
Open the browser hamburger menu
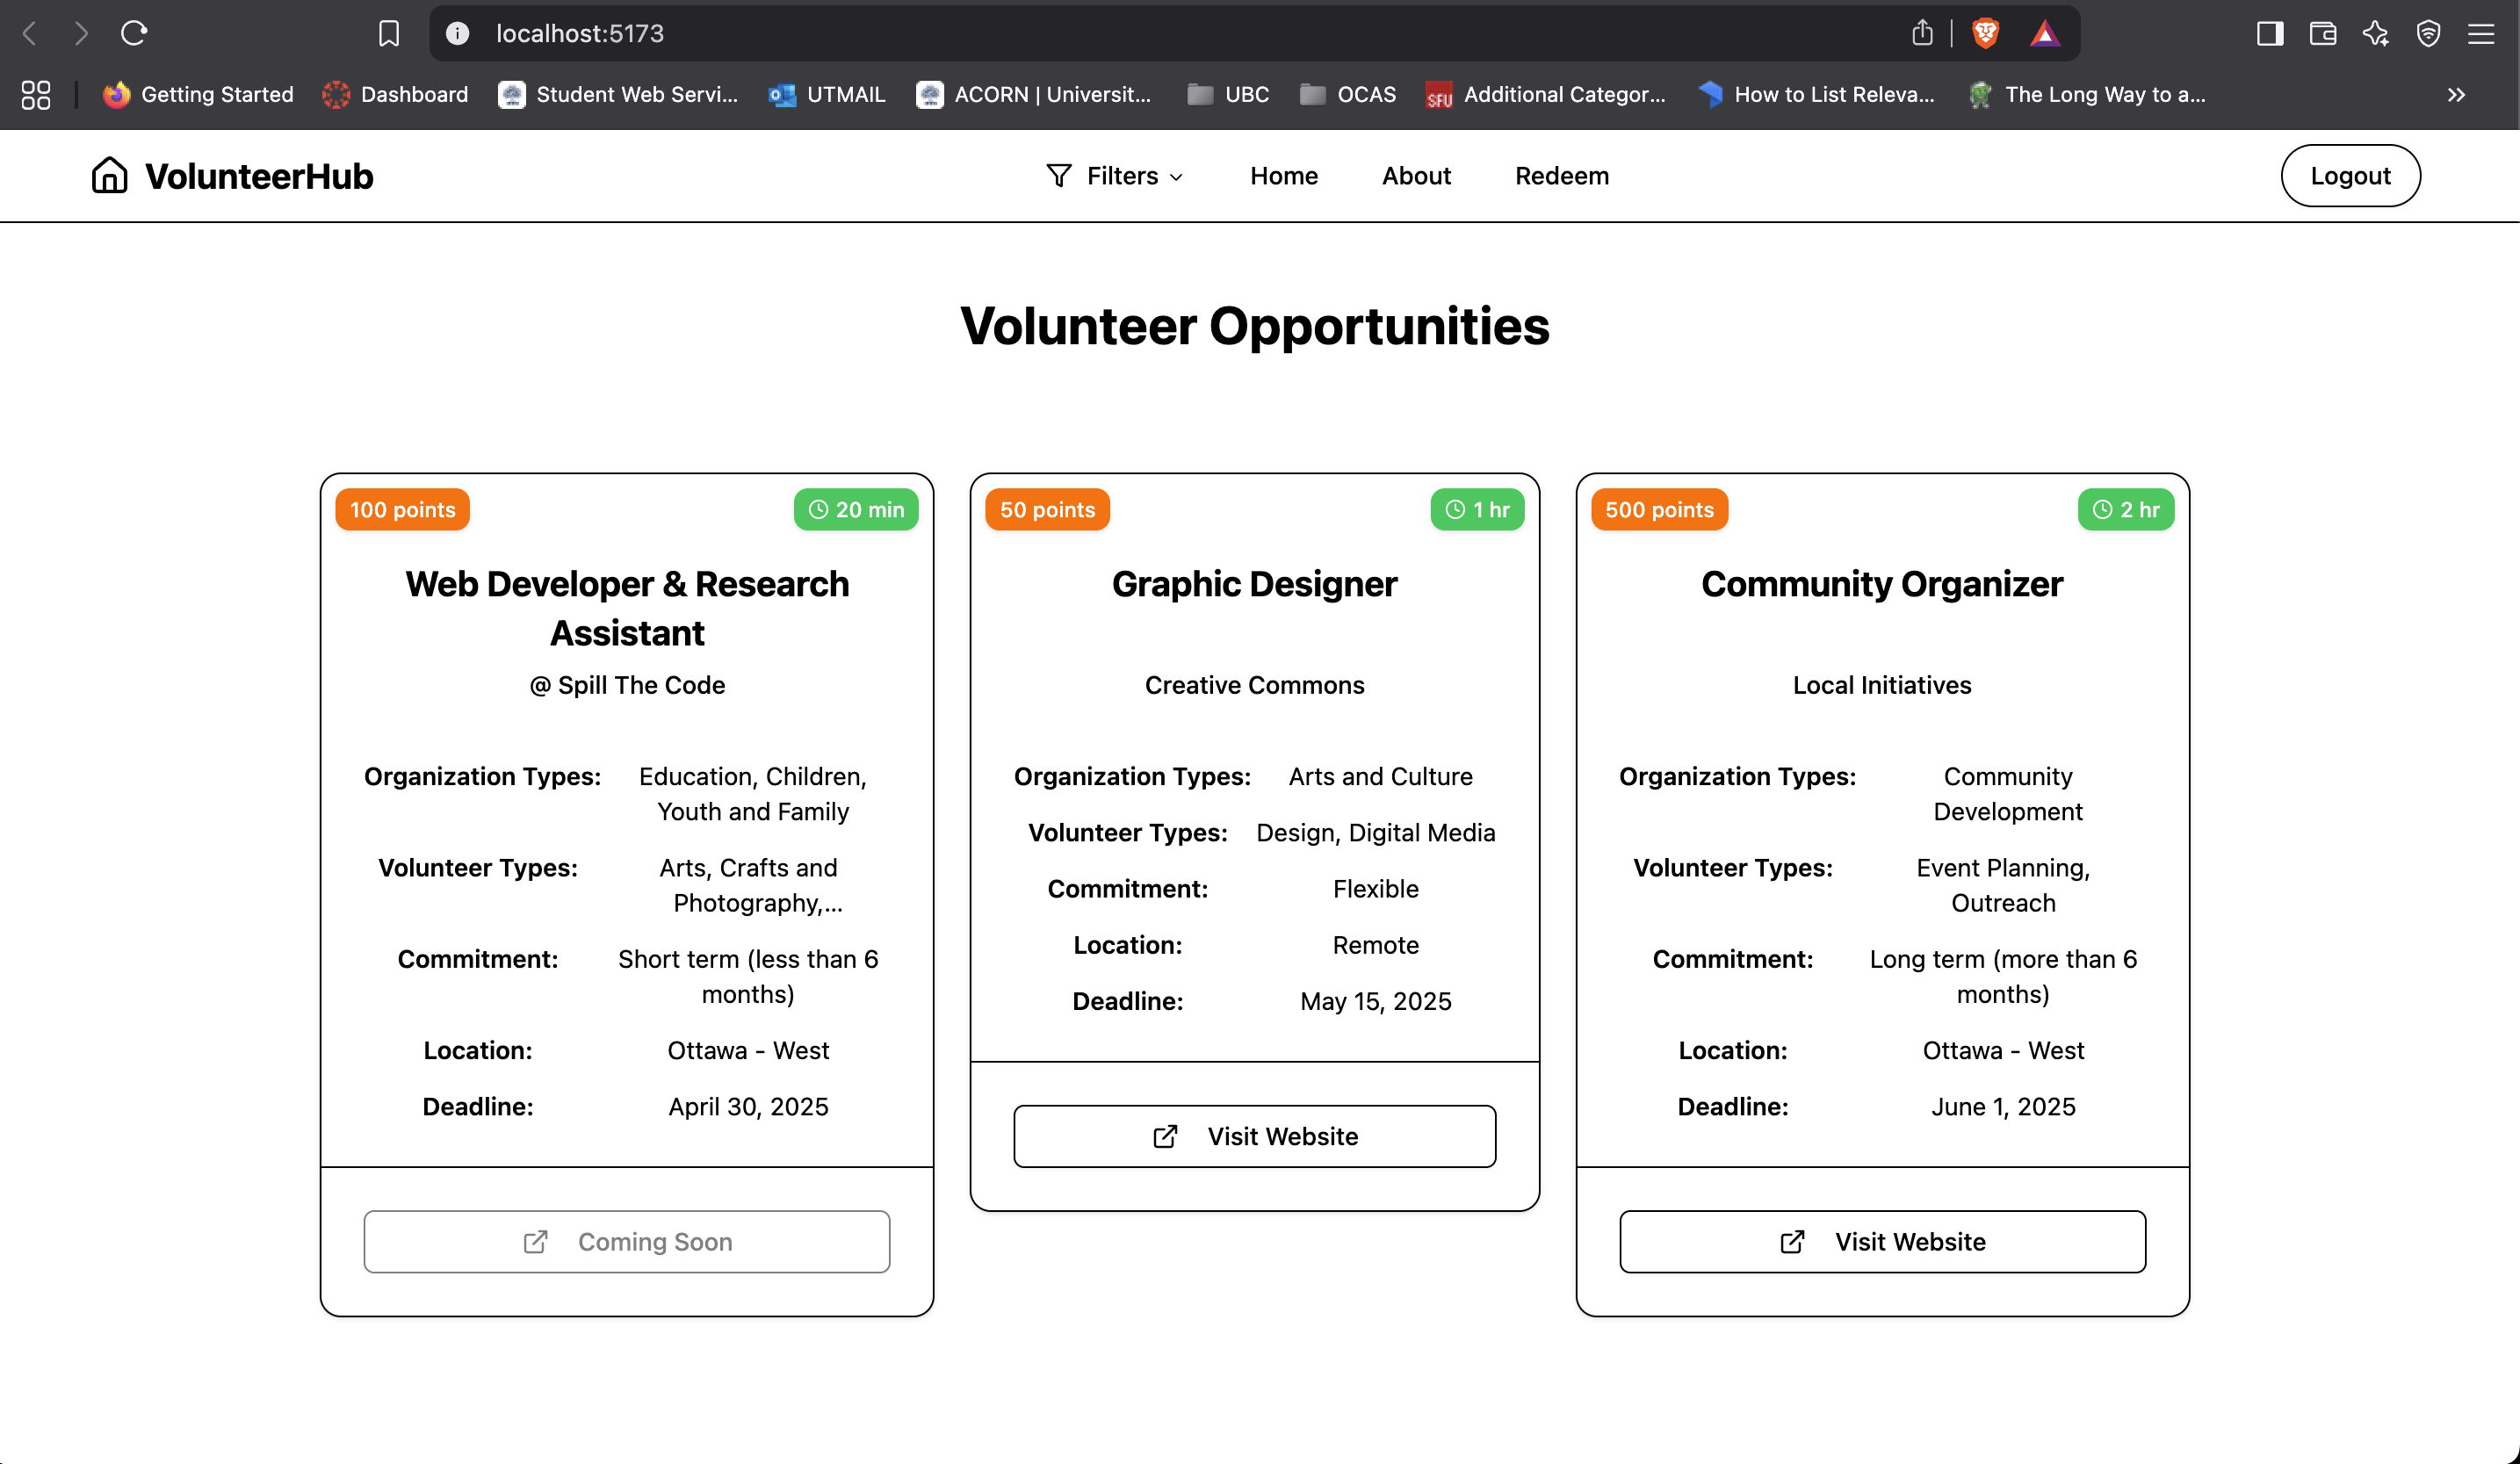click(2481, 33)
